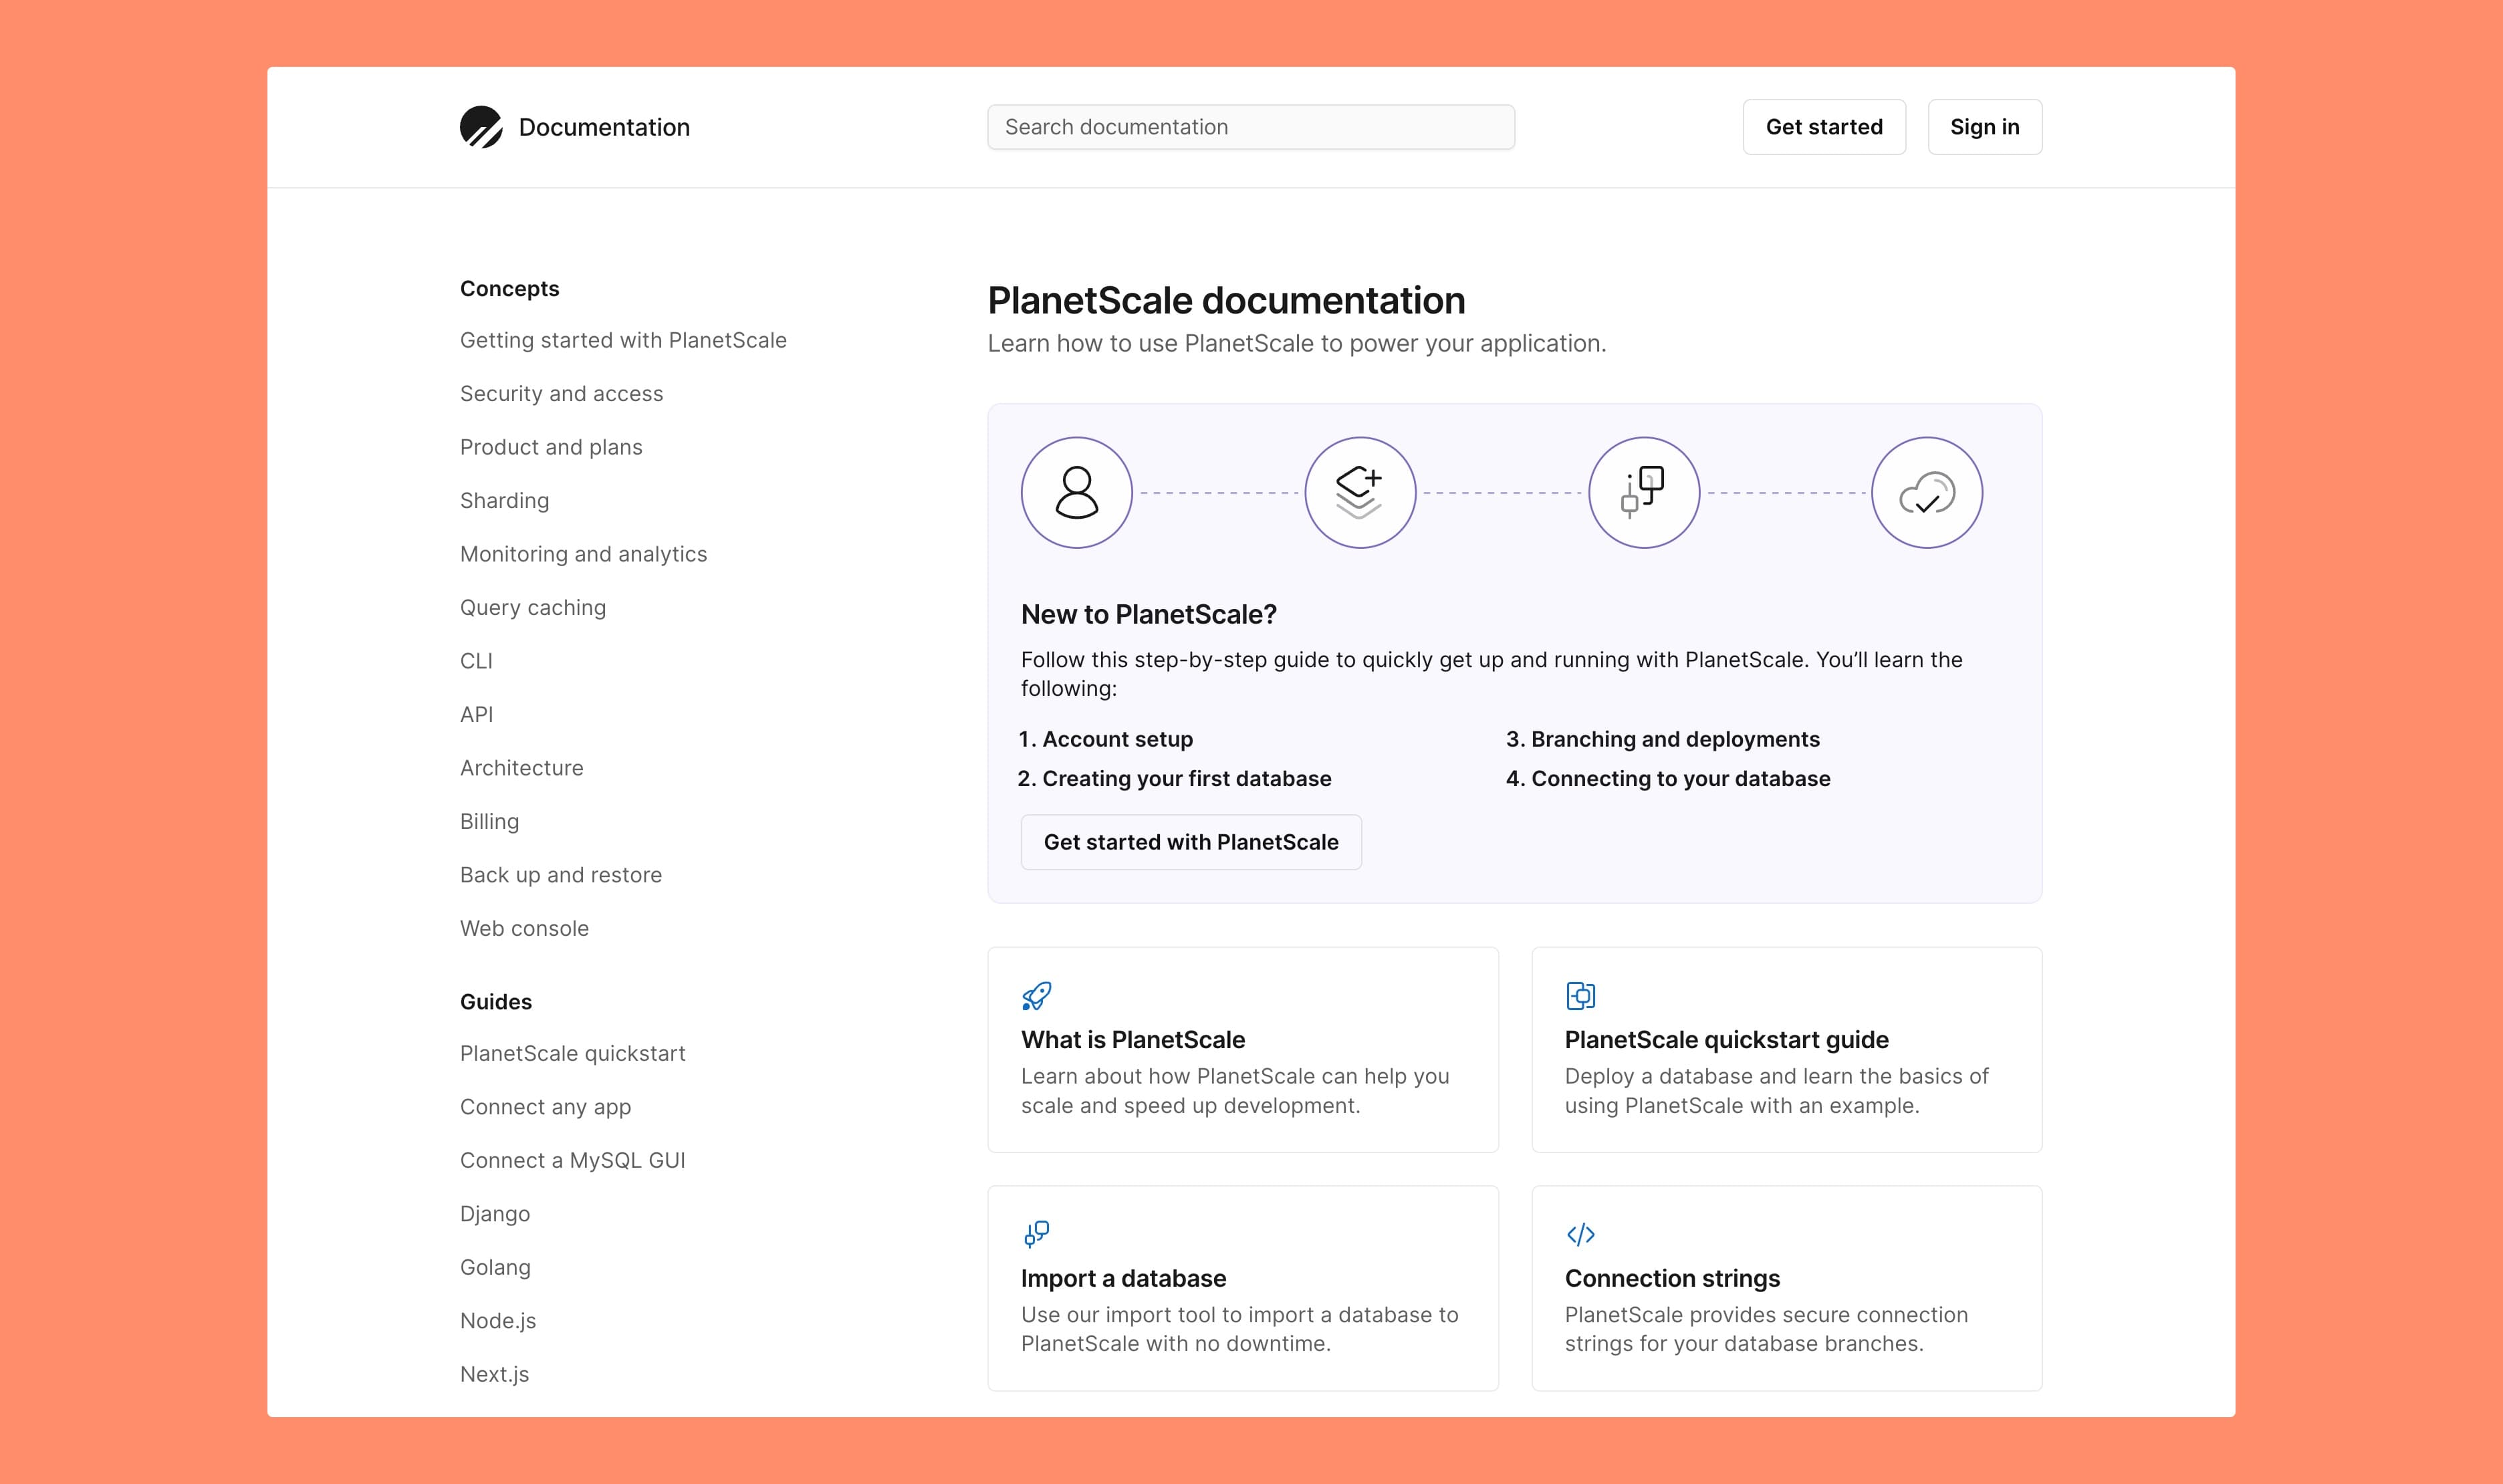Click the branching and deployments circle icon
The width and height of the screenshot is (2503, 1484).
pos(1643,492)
